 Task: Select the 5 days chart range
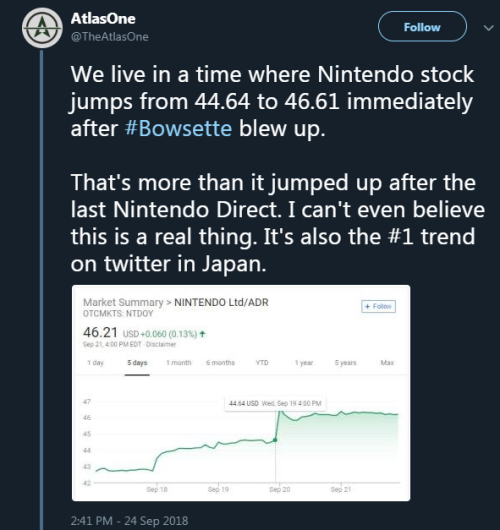tap(137, 363)
